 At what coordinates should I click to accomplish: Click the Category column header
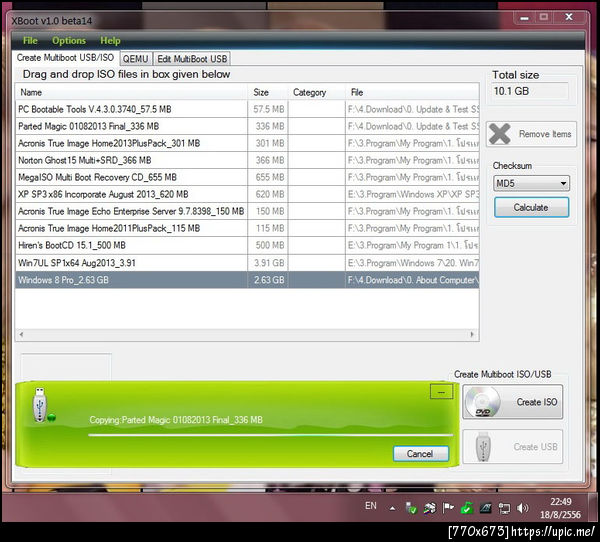pyautogui.click(x=317, y=92)
